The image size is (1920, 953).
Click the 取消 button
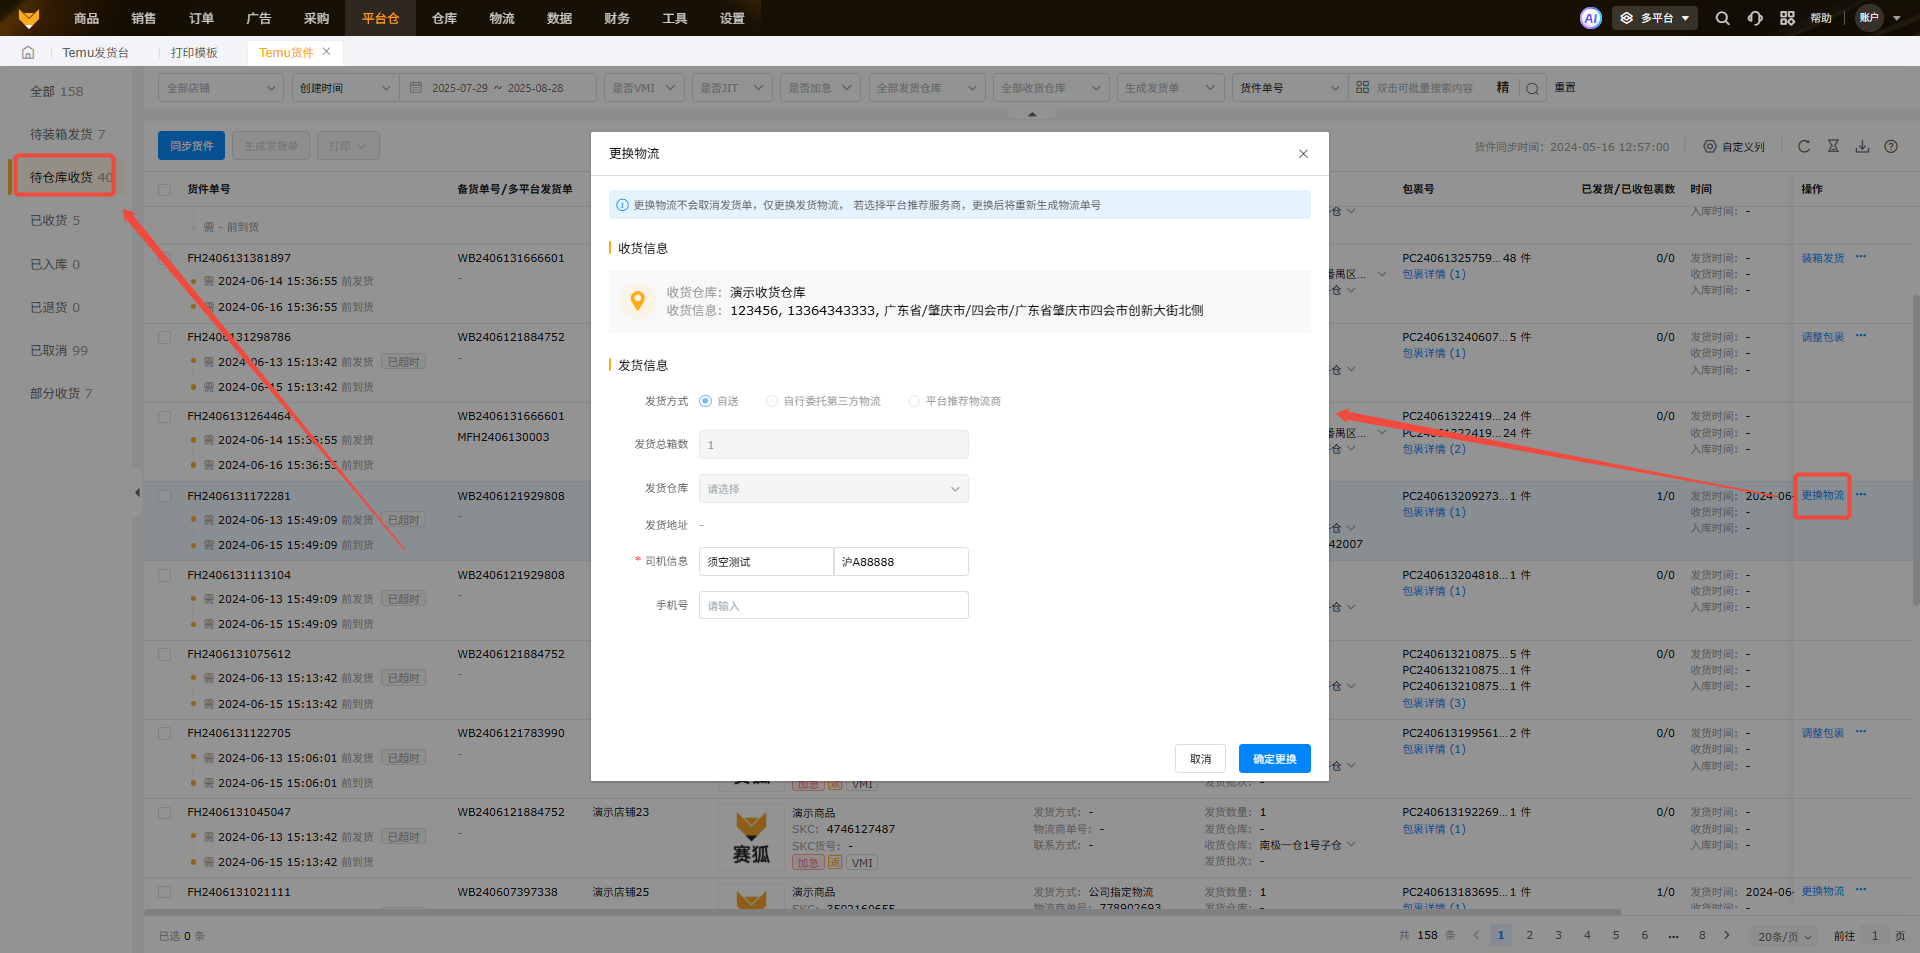pyautogui.click(x=1200, y=759)
